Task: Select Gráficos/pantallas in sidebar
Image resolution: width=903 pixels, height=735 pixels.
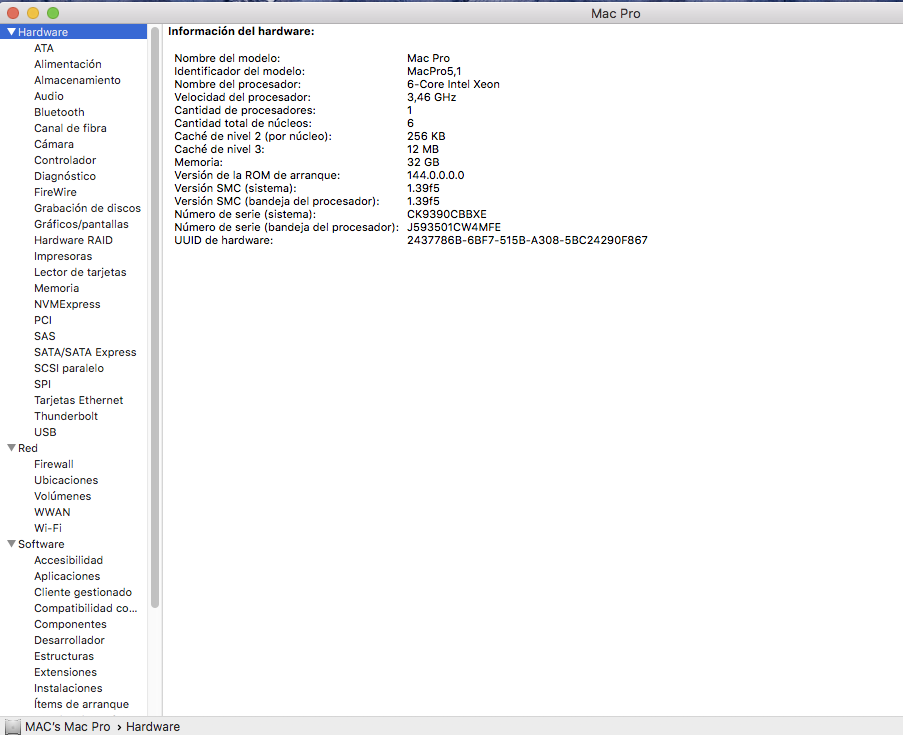Action: [x=81, y=224]
